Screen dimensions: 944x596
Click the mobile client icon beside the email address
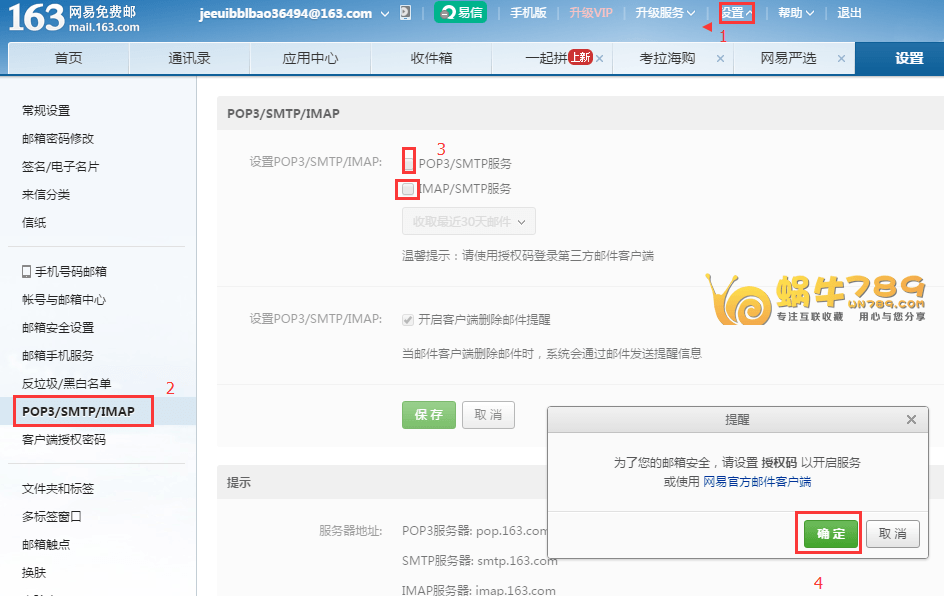[x=407, y=15]
